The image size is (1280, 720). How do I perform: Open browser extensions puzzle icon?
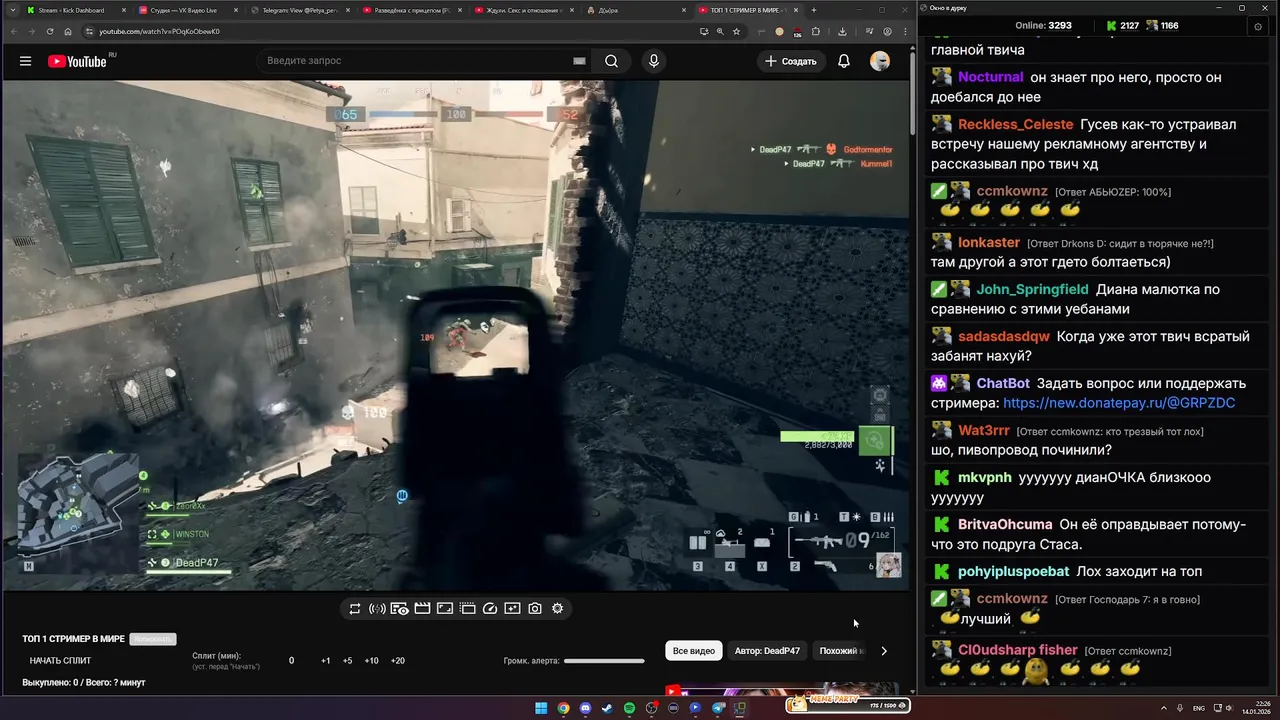coord(815,31)
